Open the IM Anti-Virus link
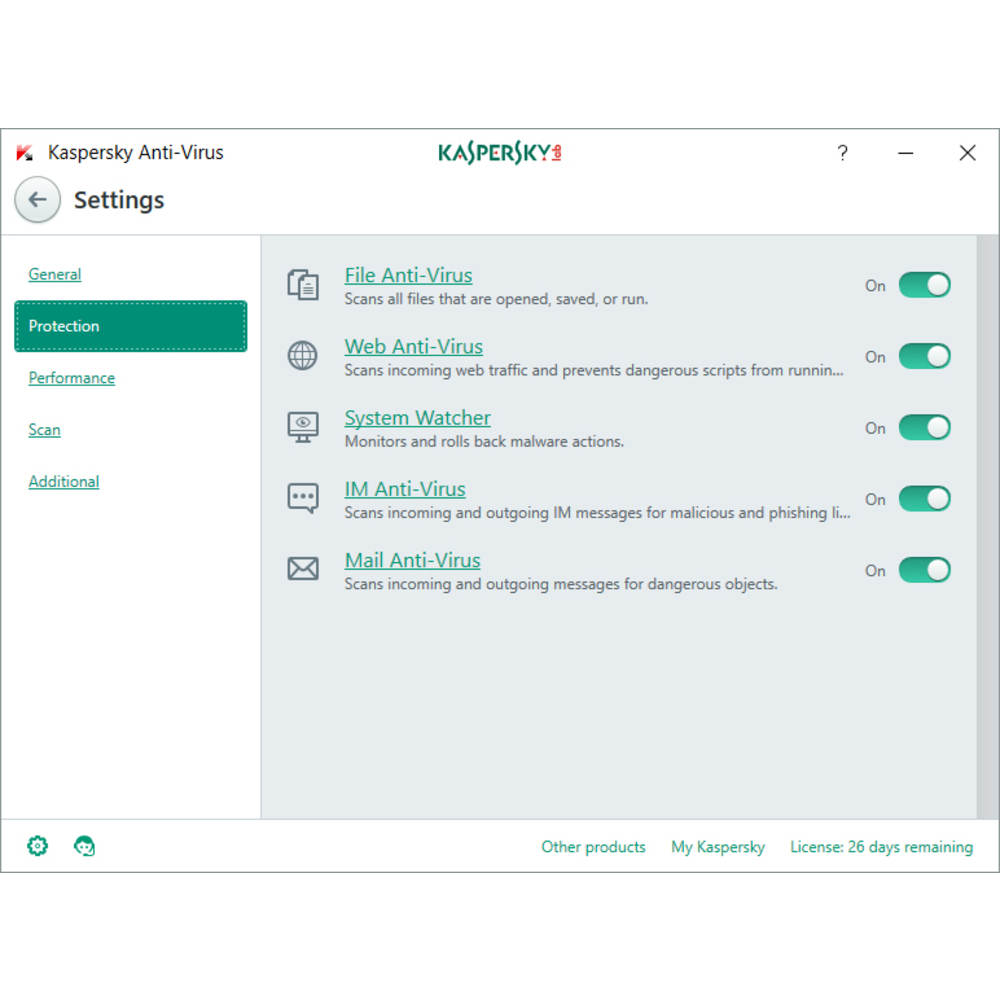The image size is (1000, 1000). pos(405,489)
